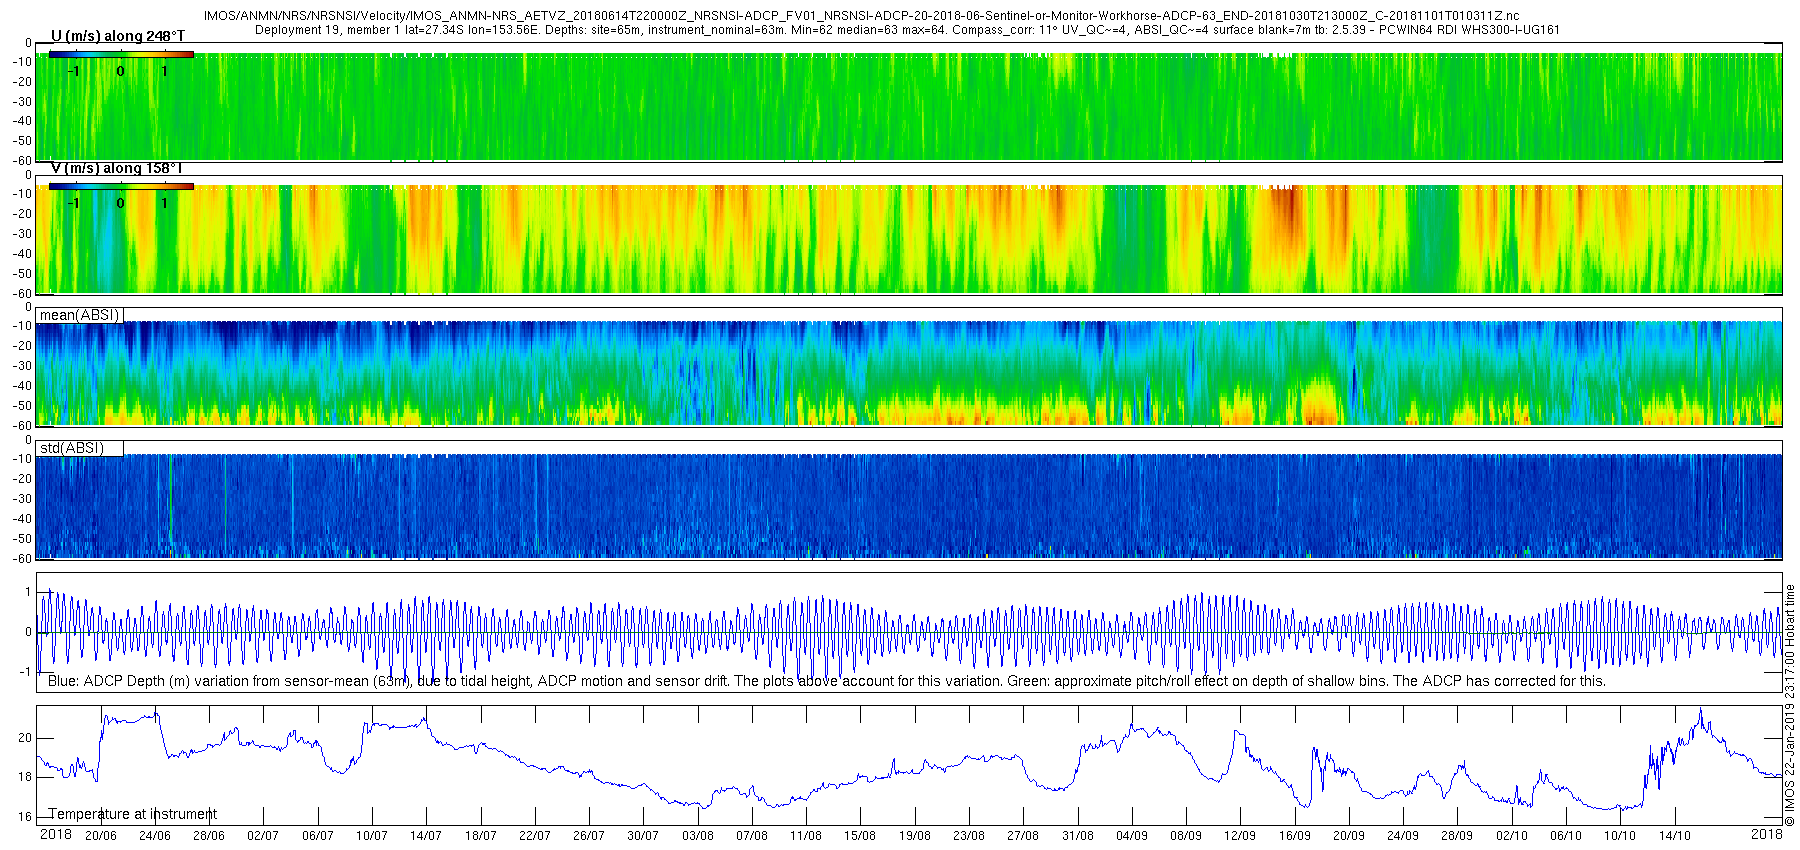Screen dimensions: 1800x850
Task: Click the IMOS timestamp vertical label
Action: point(1790,706)
